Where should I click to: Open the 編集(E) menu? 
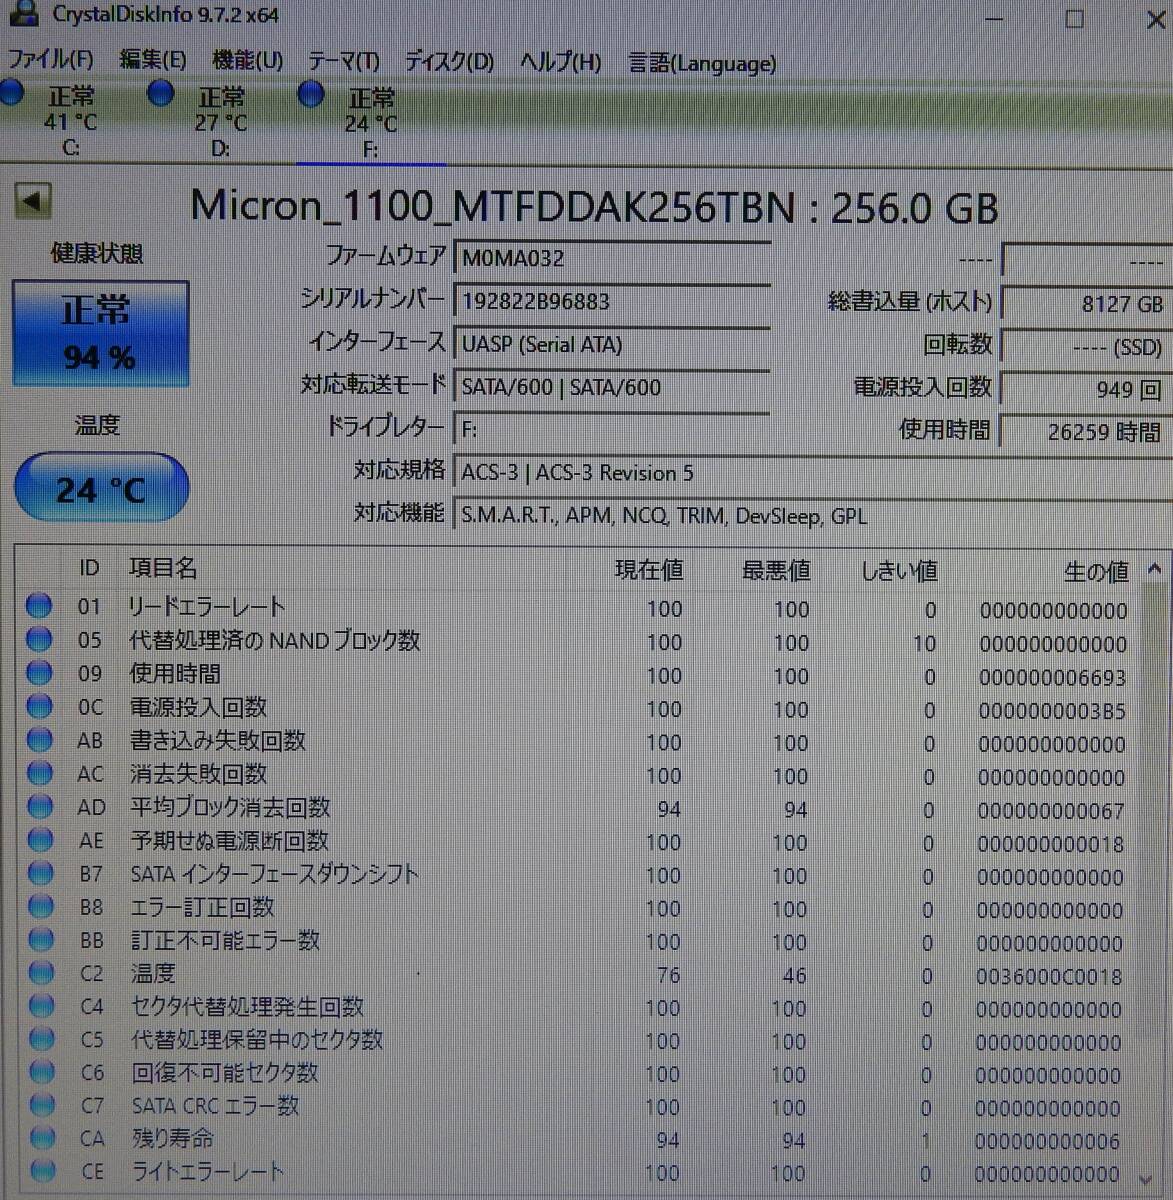click(x=153, y=61)
